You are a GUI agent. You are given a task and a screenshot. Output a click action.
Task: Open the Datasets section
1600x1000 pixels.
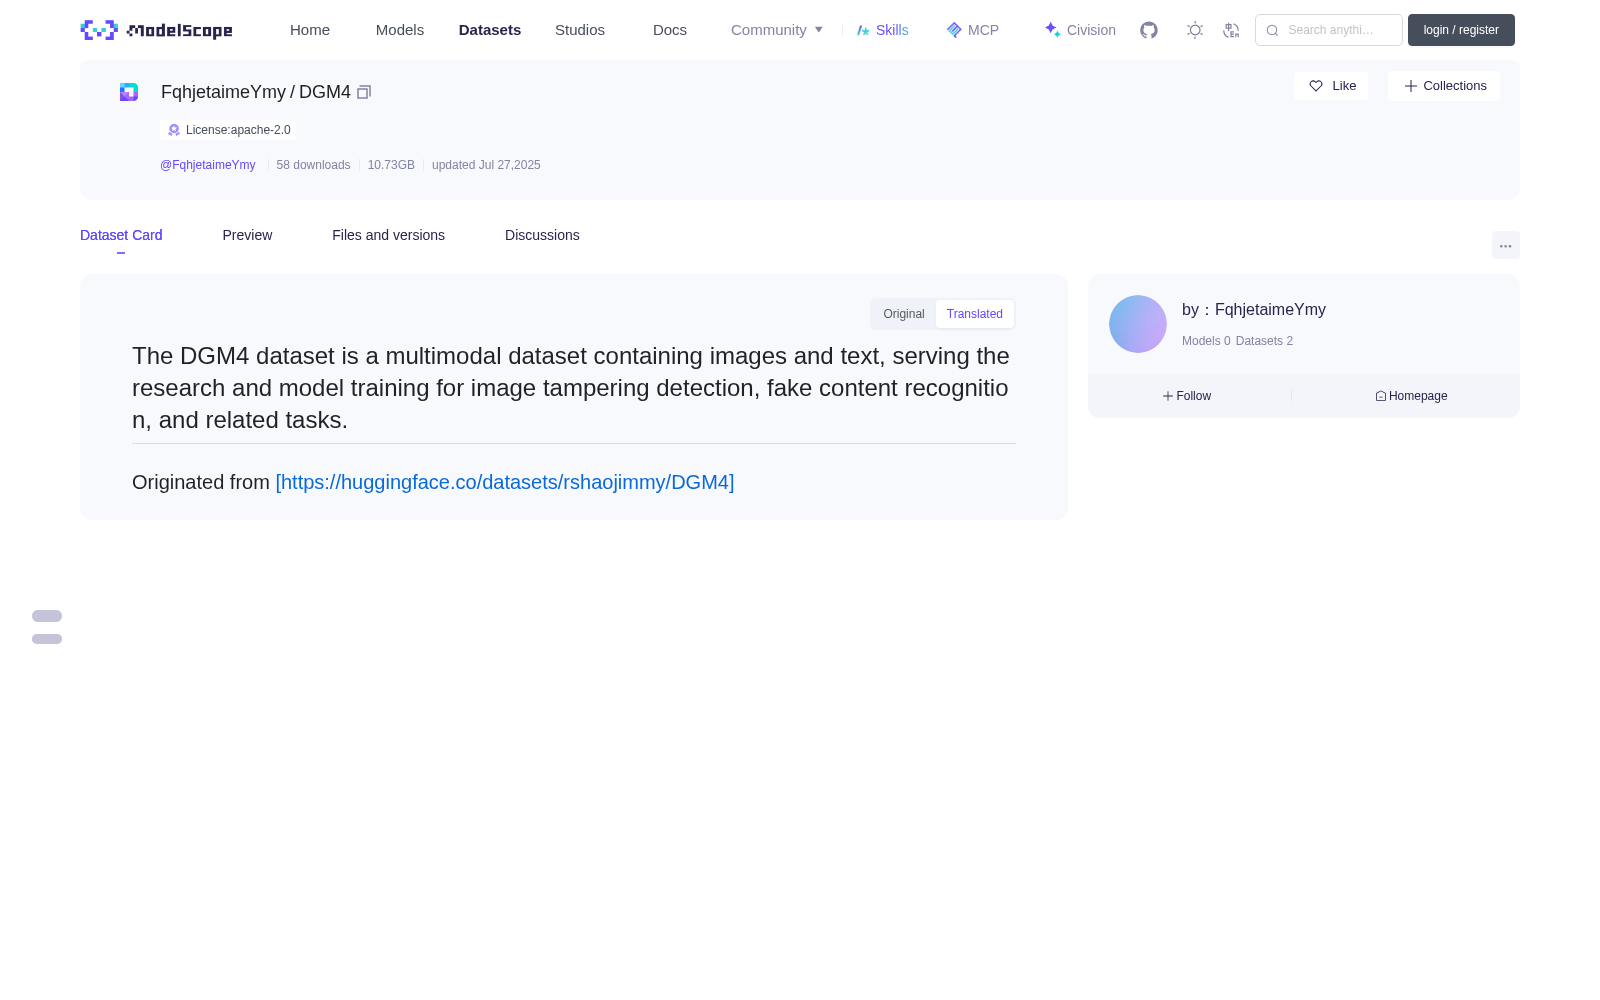(x=490, y=30)
